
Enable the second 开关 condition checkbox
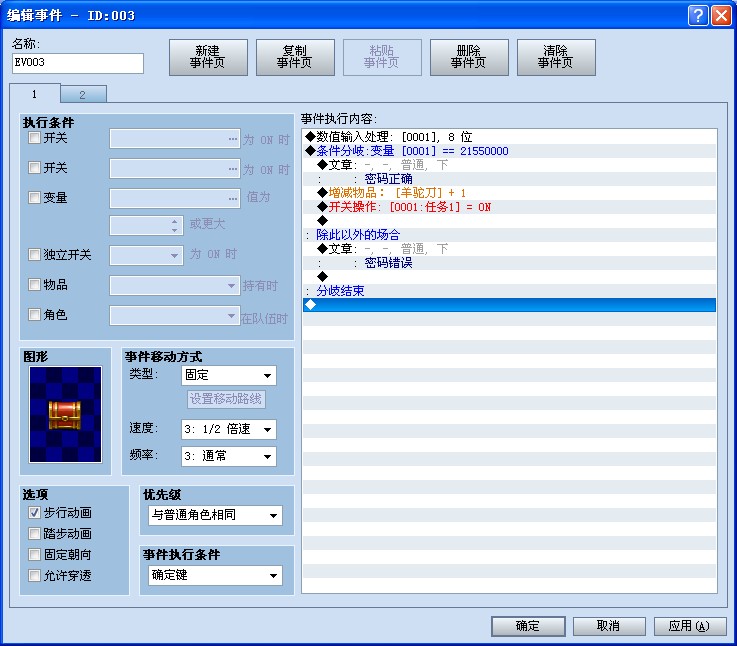pyautogui.click(x=34, y=167)
